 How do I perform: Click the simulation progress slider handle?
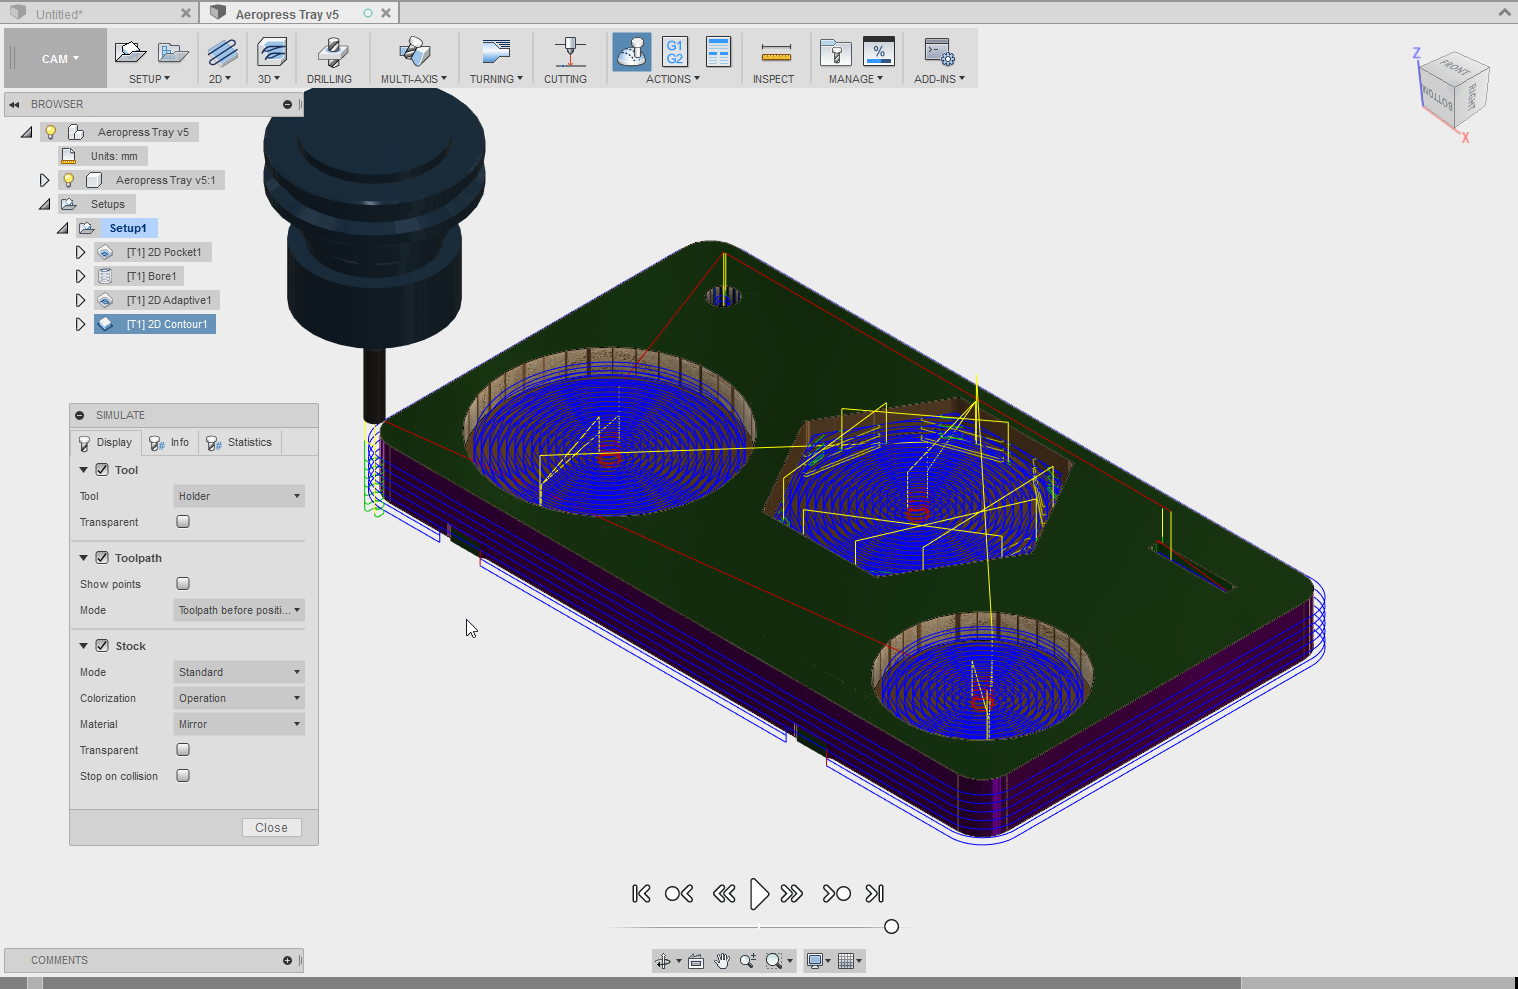pyautogui.click(x=892, y=927)
